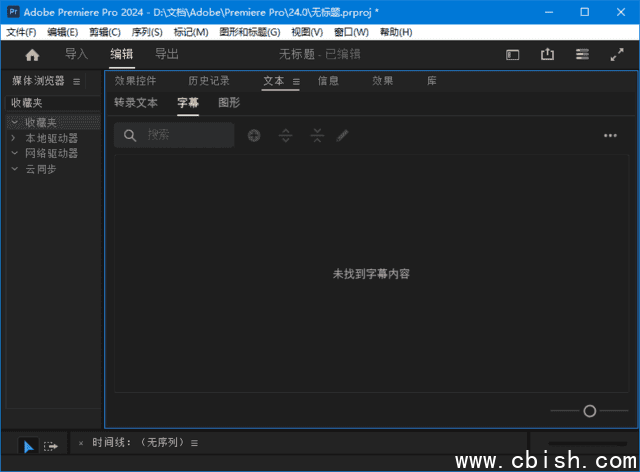Open the 视图(V) menu
This screenshot has width=640, height=472.
click(307, 32)
